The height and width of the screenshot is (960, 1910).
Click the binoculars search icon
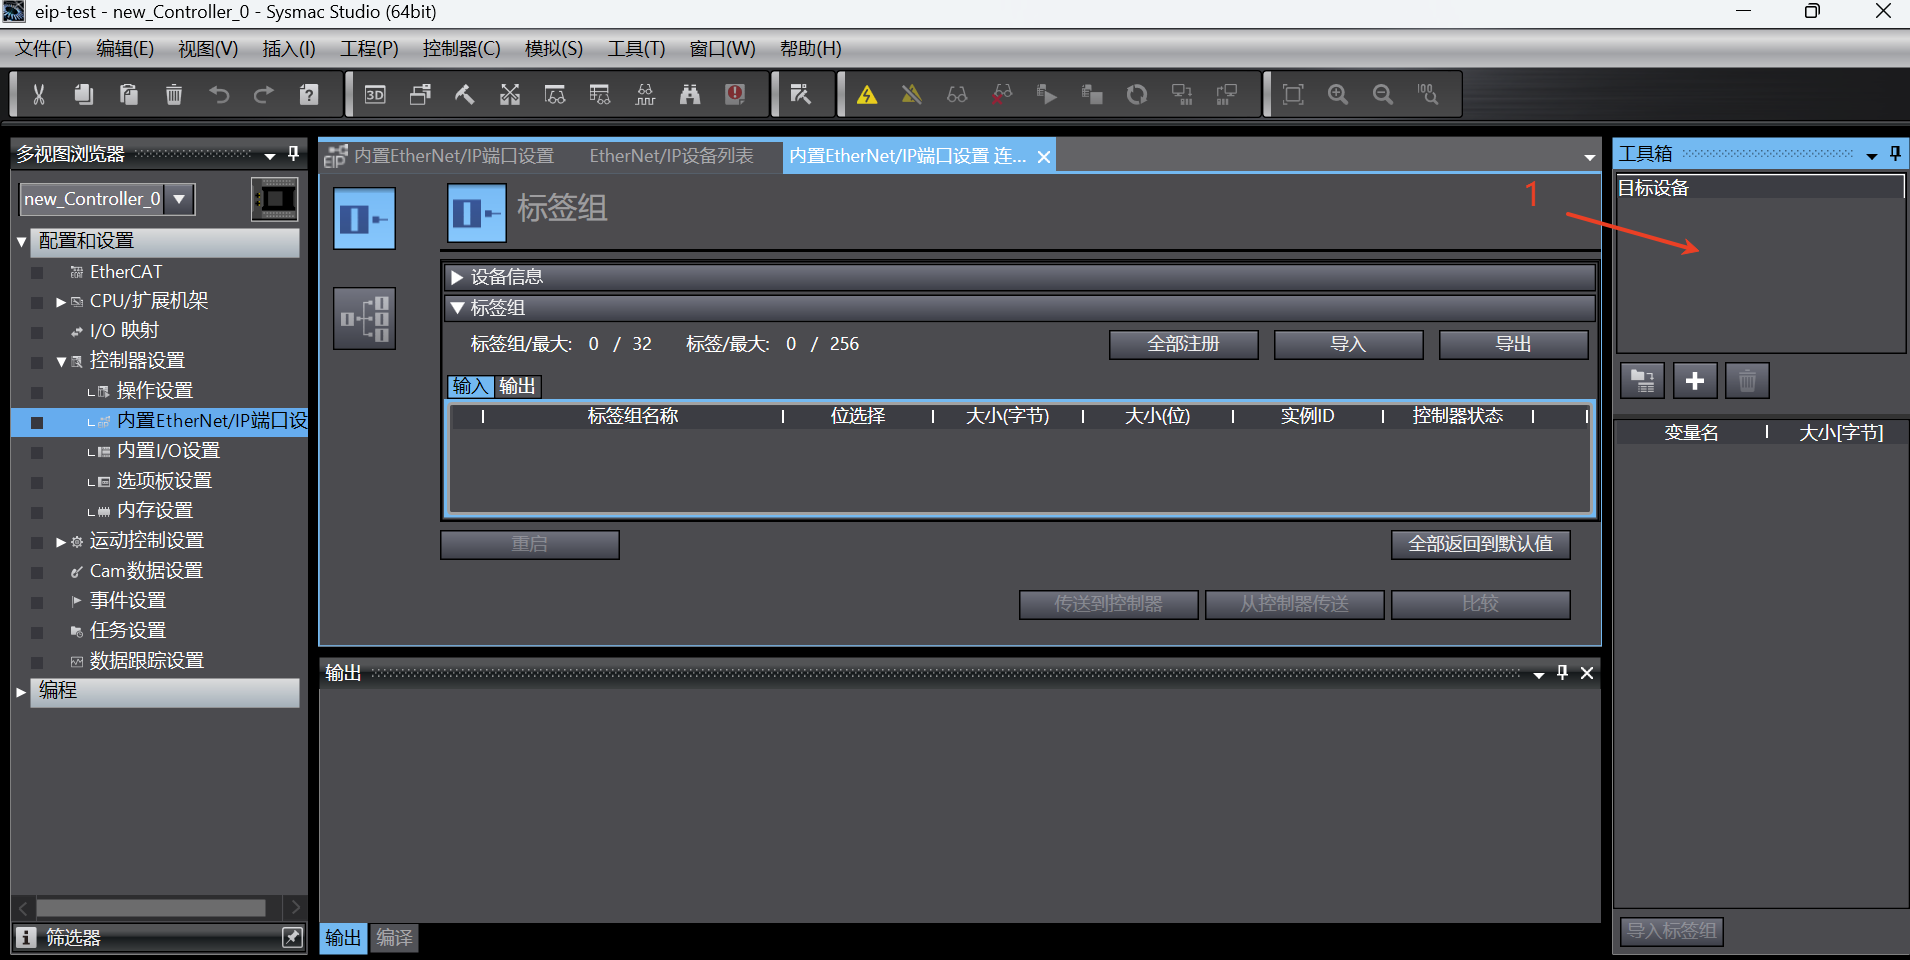(690, 94)
